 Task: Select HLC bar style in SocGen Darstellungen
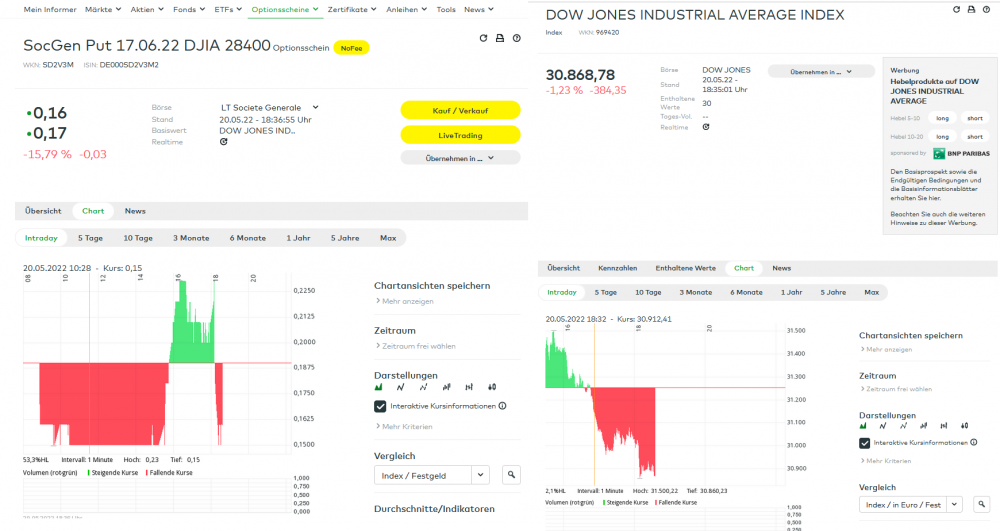pyautogui.click(x=469, y=387)
